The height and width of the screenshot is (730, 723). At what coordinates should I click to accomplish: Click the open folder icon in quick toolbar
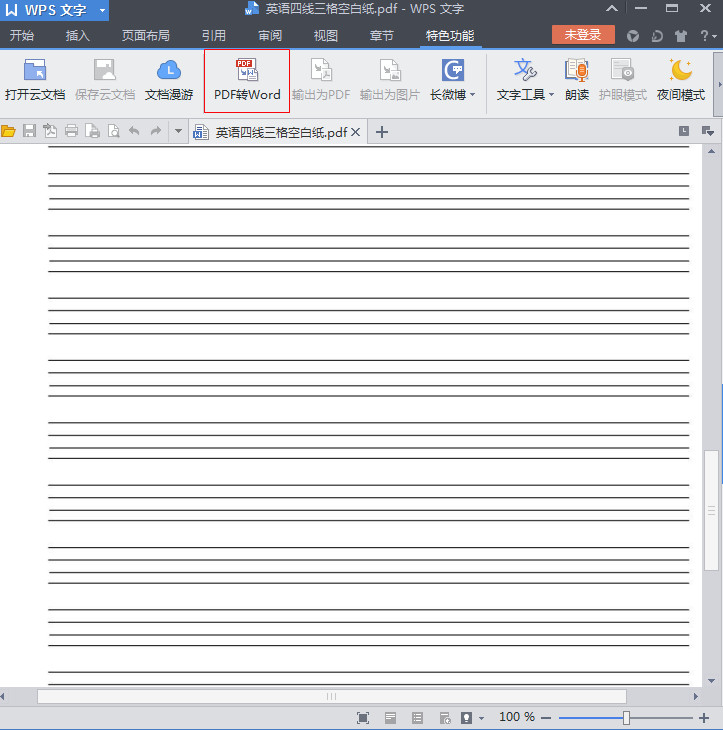click(x=8, y=131)
